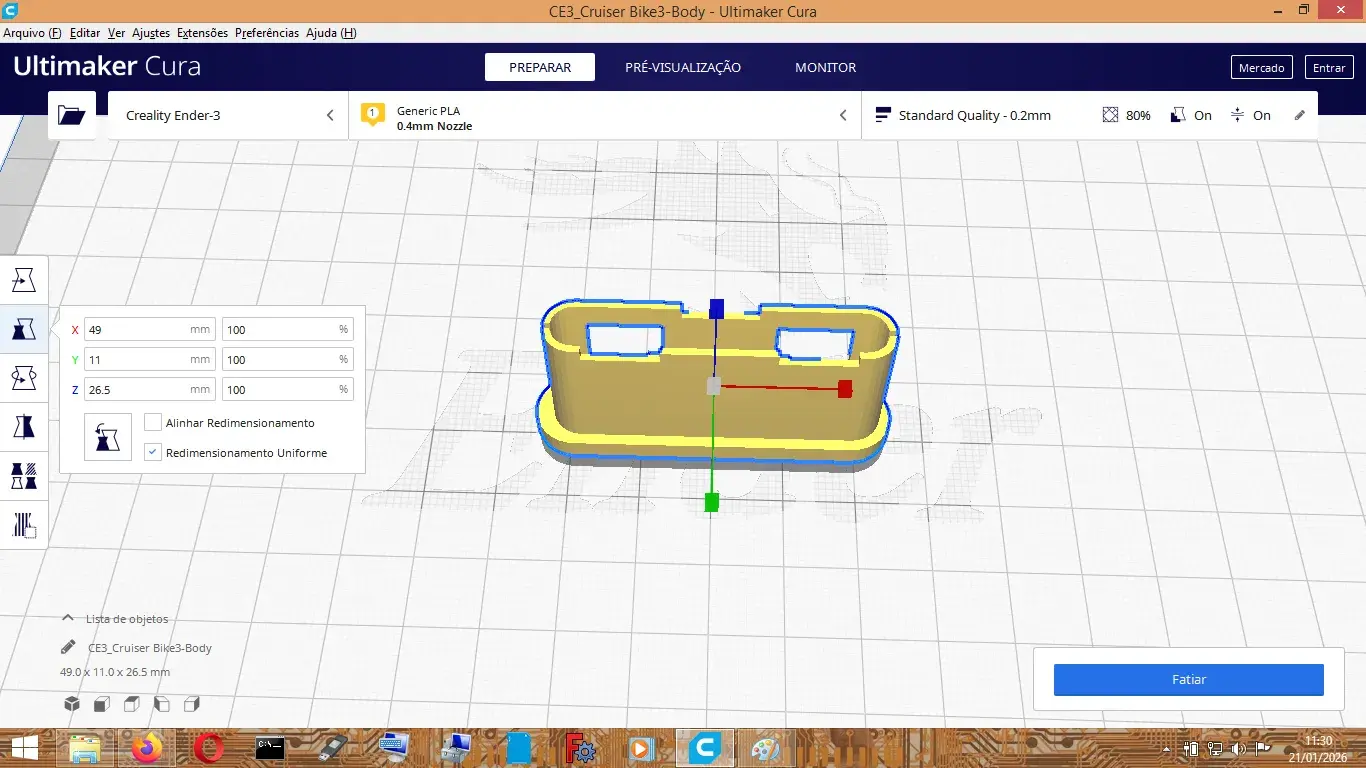Open Opera browser from the taskbar
This screenshot has width=1366, height=768.
[209, 748]
